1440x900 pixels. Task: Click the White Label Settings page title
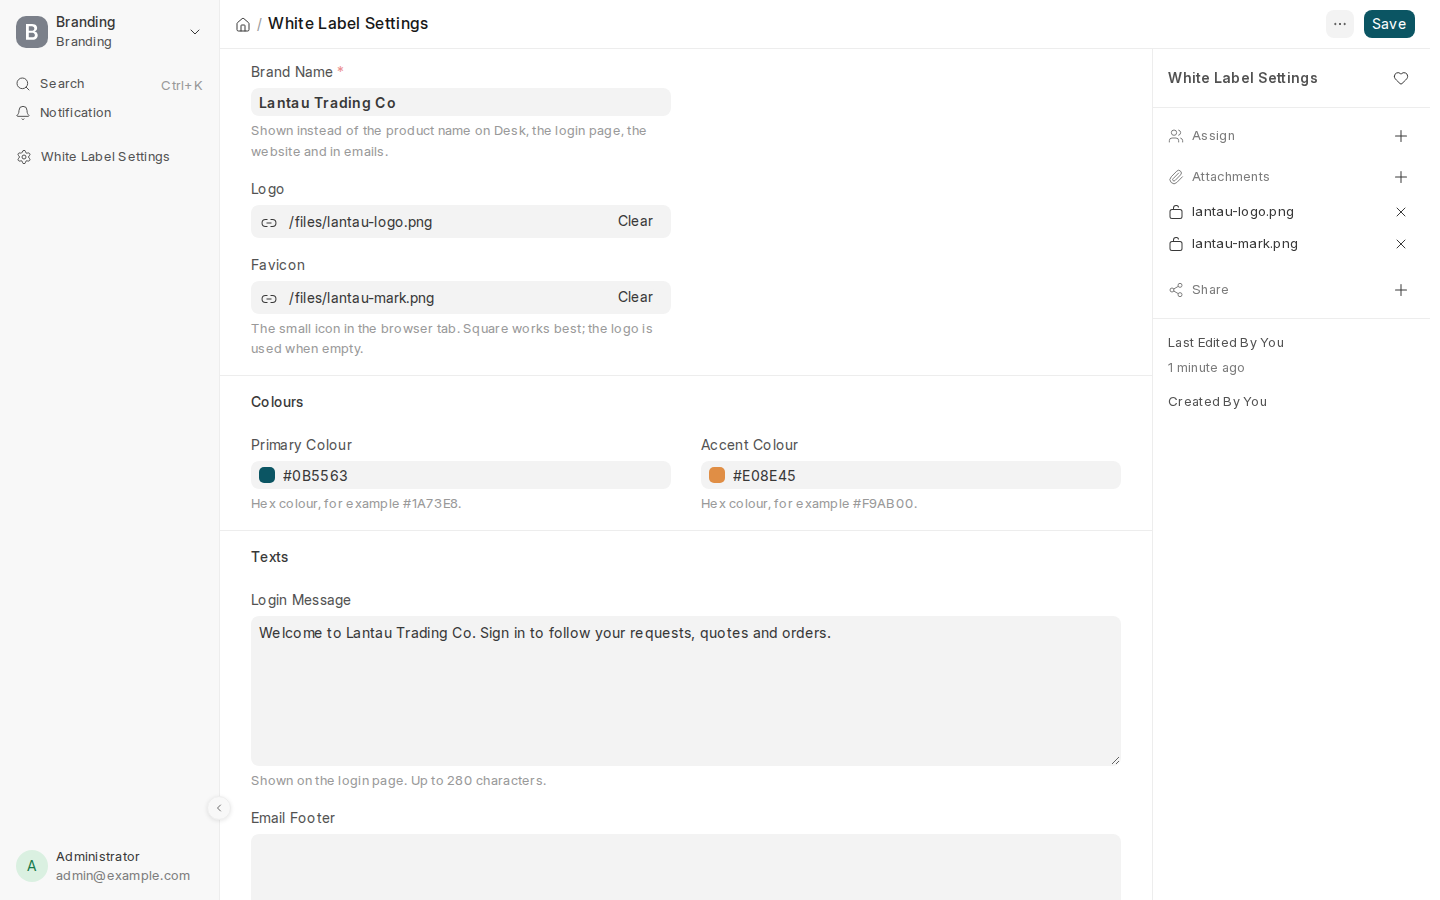(348, 24)
